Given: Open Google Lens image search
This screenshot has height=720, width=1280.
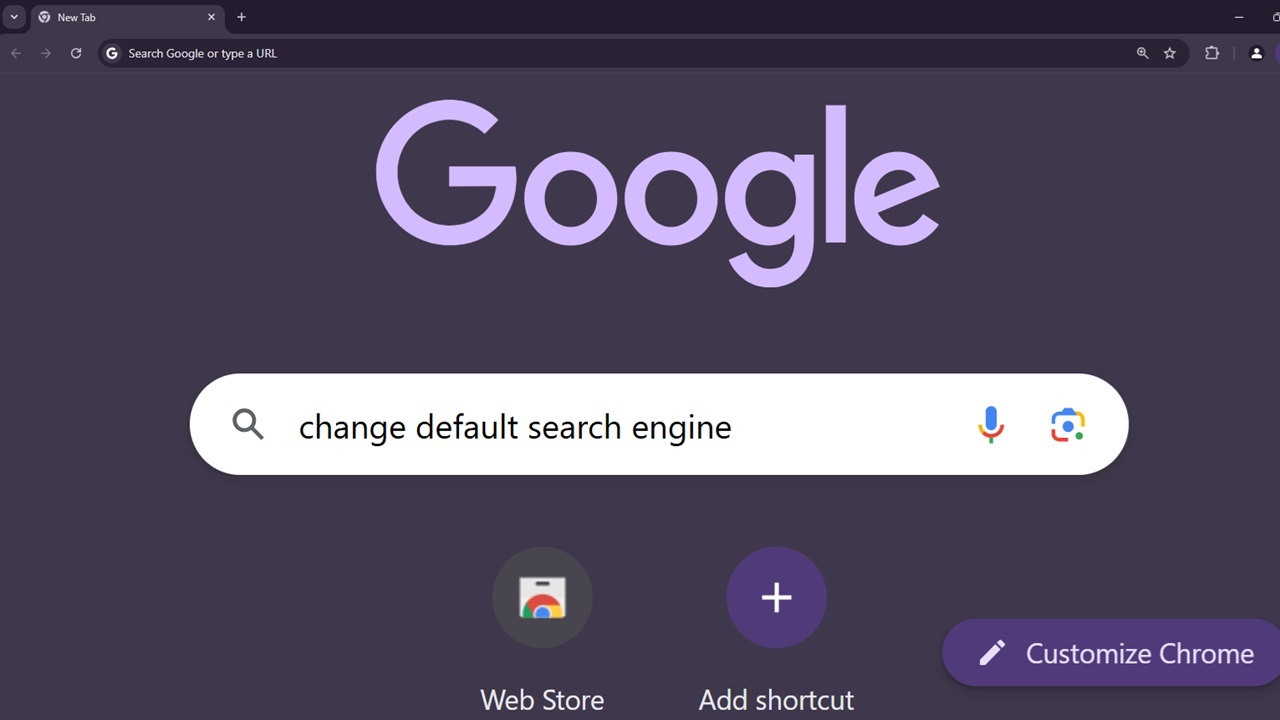Looking at the screenshot, I should [x=1067, y=424].
